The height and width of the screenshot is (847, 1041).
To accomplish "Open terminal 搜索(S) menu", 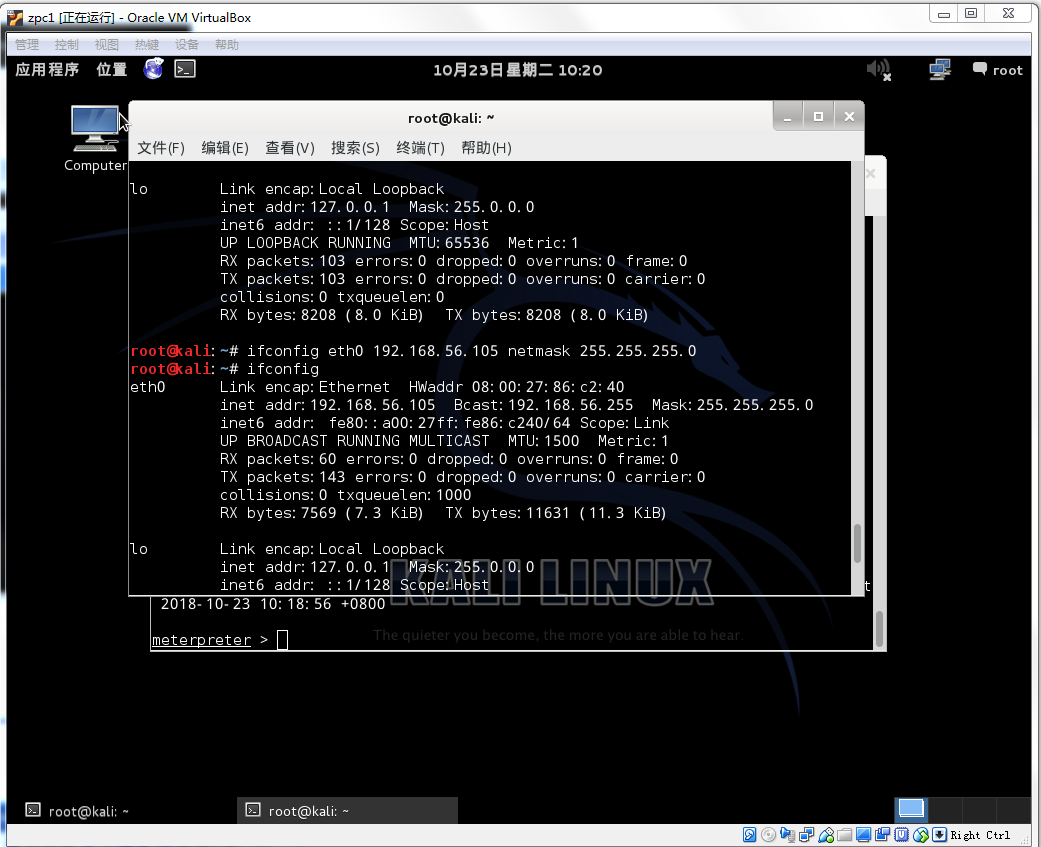I will pyautogui.click(x=355, y=147).
